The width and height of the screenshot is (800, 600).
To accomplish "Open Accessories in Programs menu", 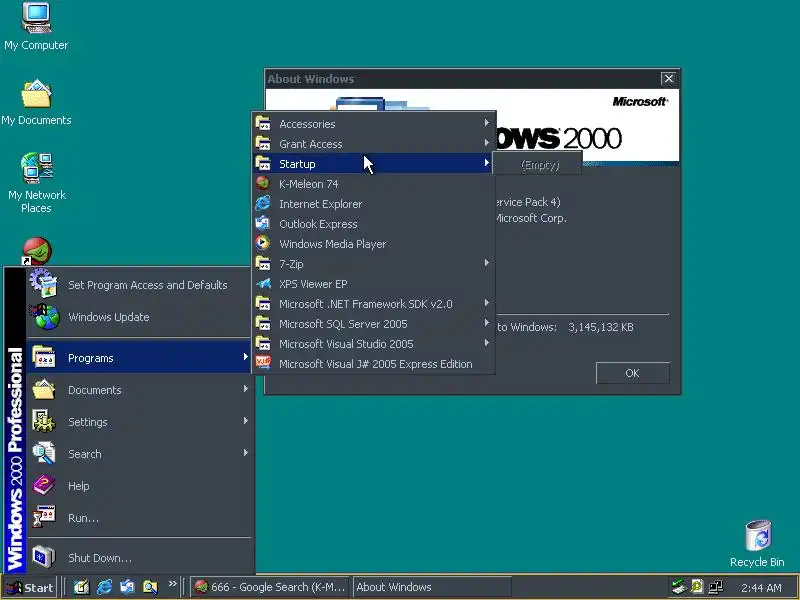I will click(x=373, y=123).
